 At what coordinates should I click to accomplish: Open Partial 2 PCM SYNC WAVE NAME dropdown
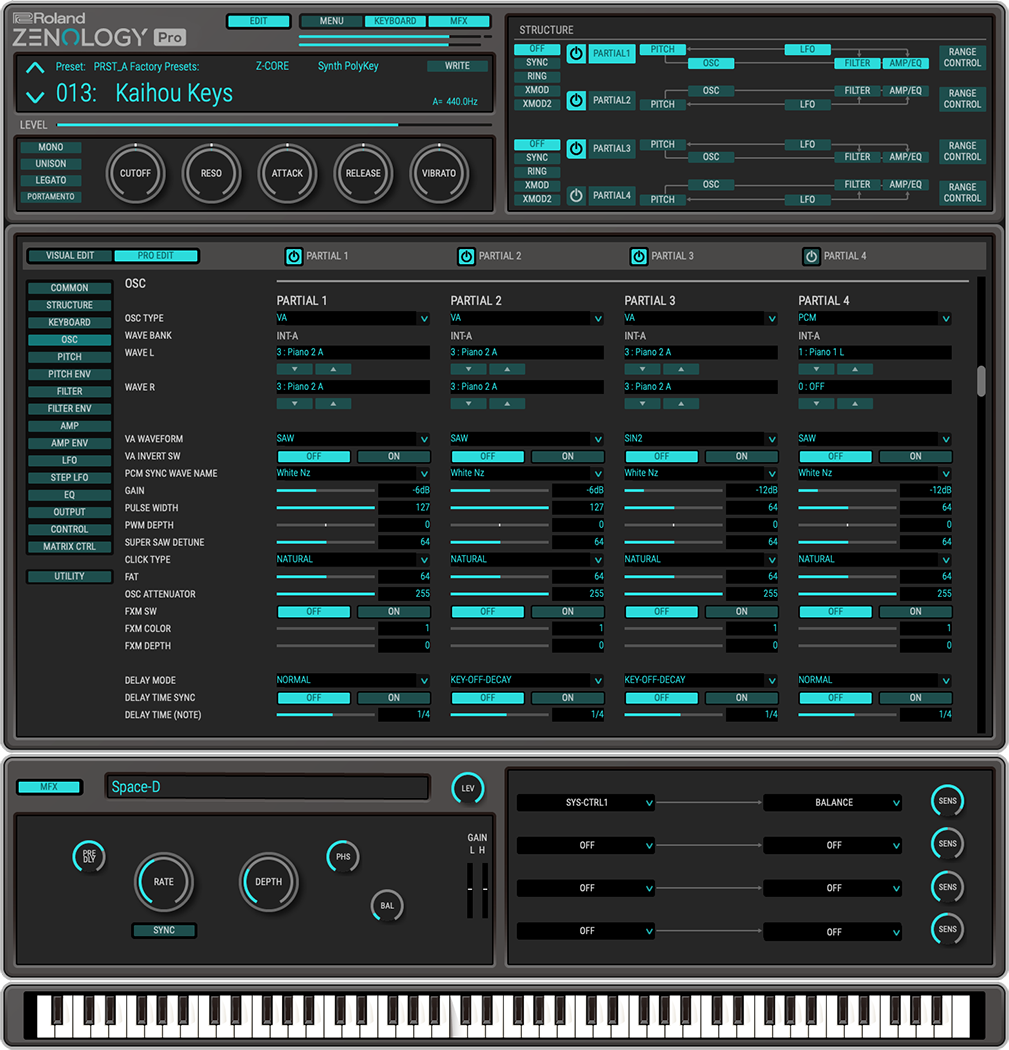point(527,473)
